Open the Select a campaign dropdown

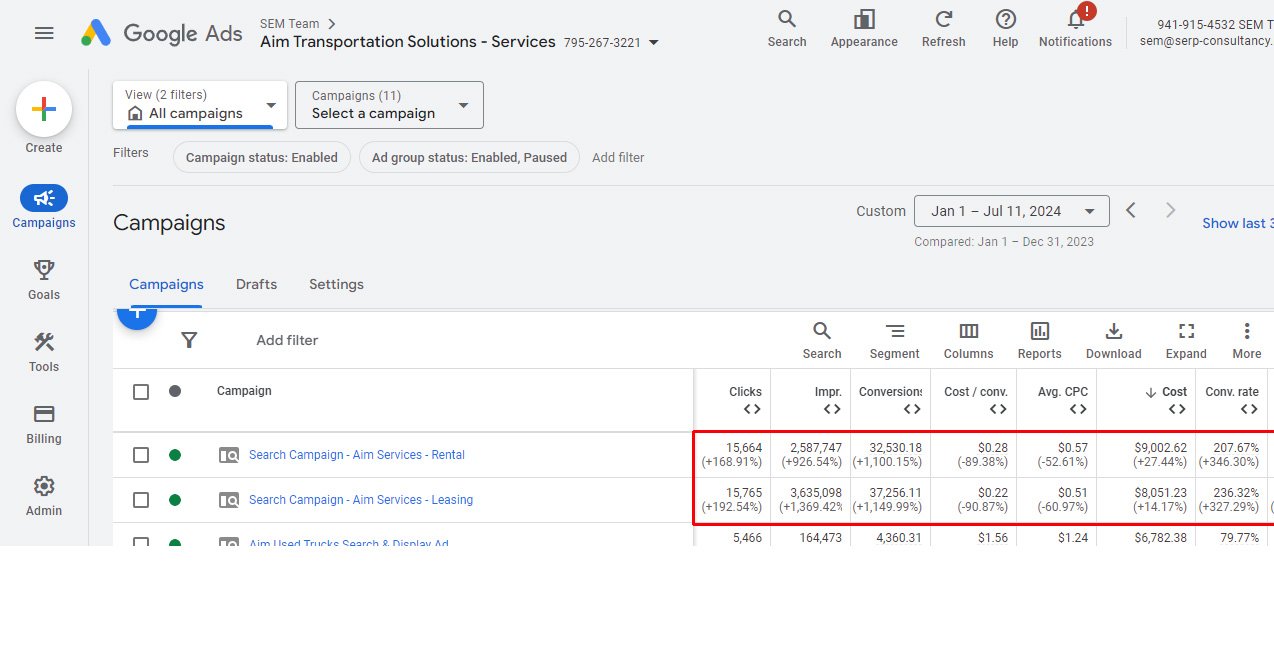389,105
